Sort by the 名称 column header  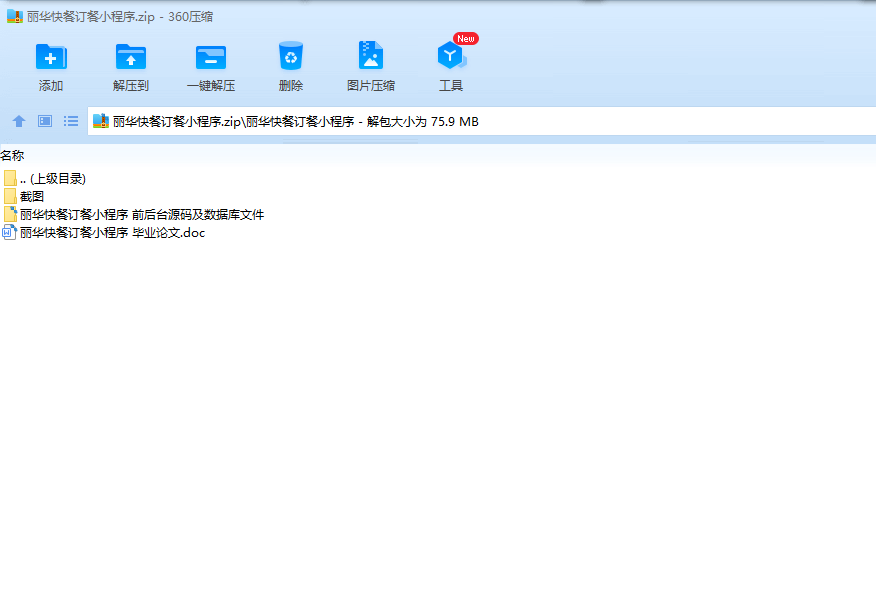(12, 155)
